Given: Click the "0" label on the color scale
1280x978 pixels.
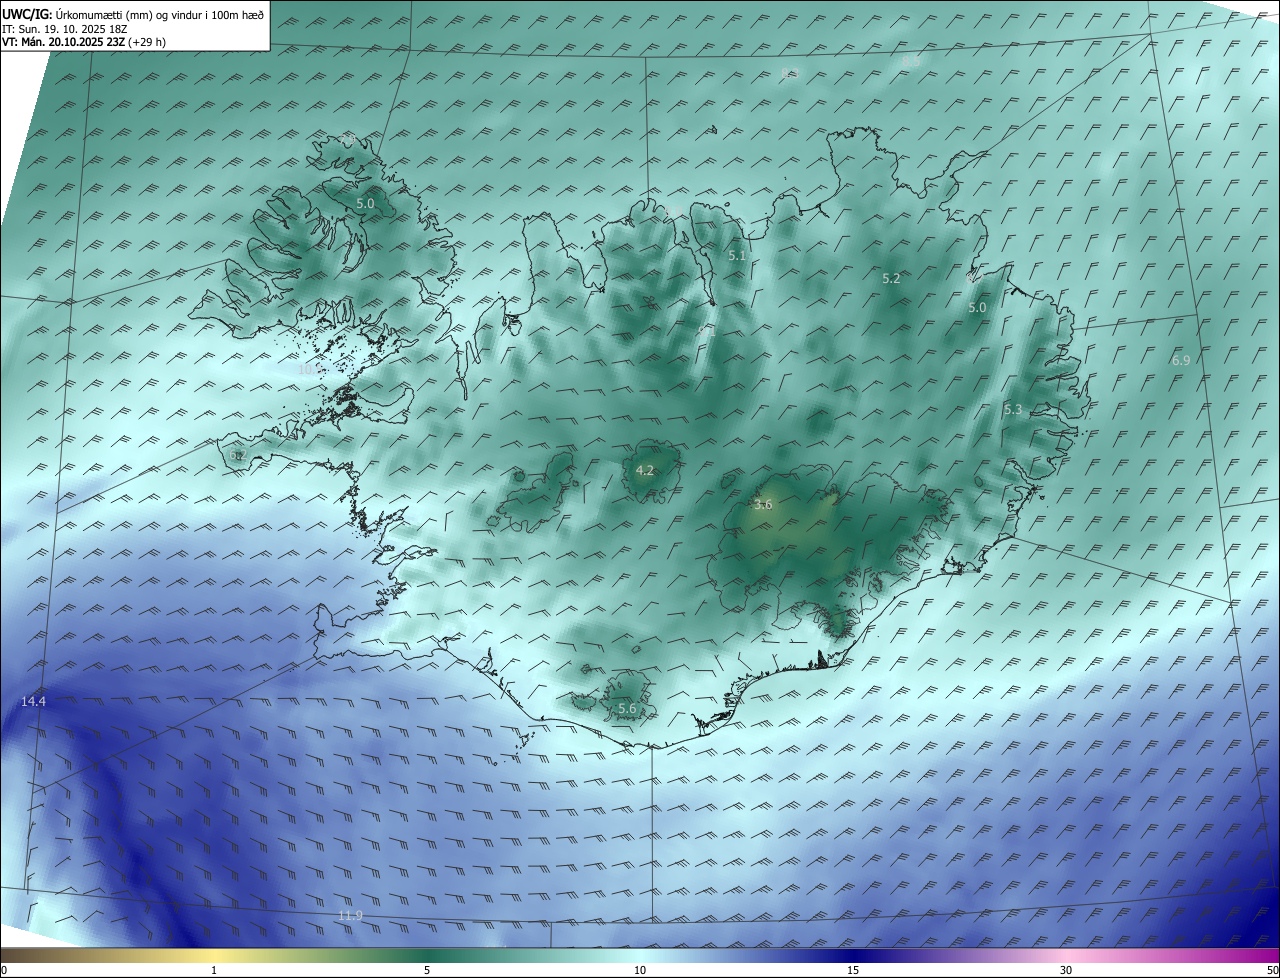Looking at the screenshot, I should [x=4, y=970].
